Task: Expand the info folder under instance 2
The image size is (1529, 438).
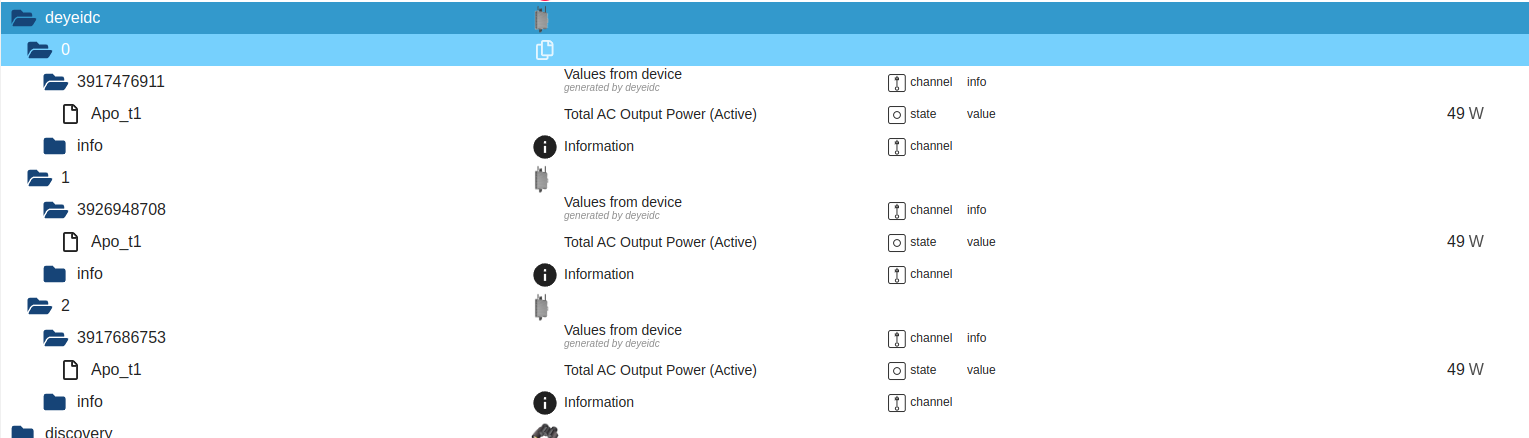Action: [55, 402]
